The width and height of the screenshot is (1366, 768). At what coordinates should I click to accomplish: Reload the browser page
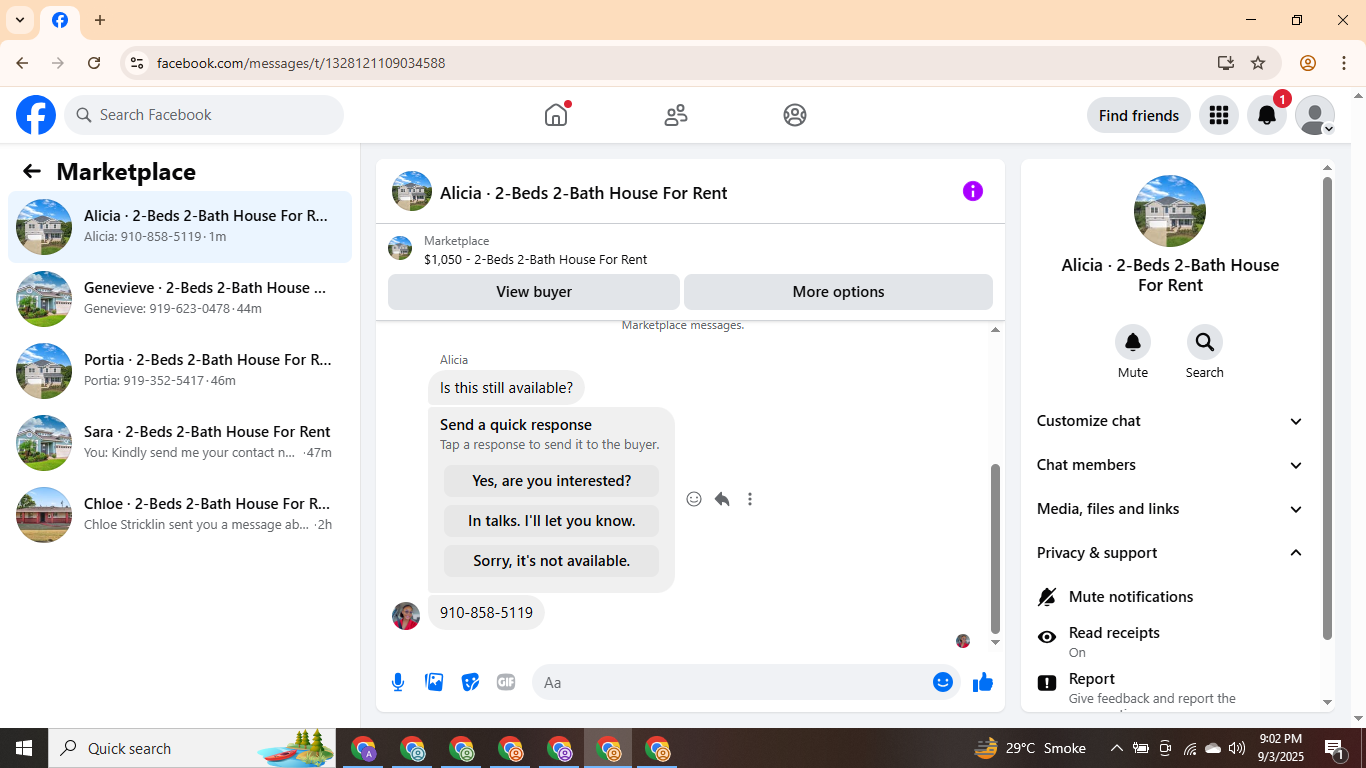(94, 63)
